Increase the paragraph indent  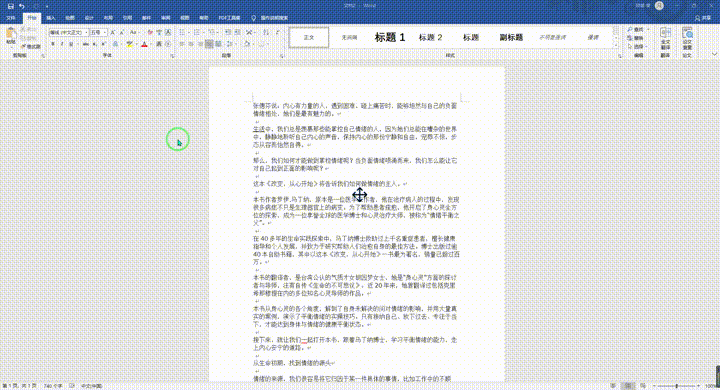point(237,32)
